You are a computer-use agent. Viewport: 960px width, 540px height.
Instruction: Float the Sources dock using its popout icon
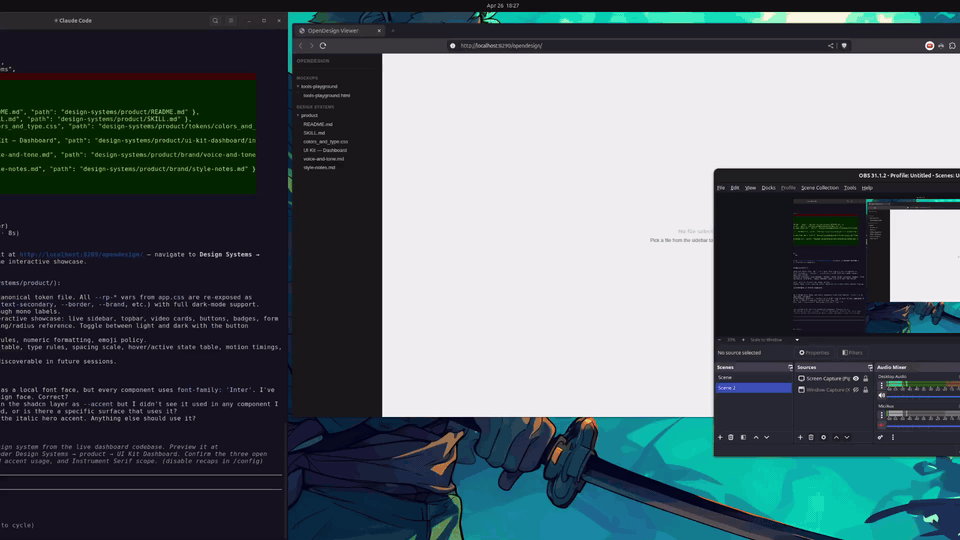coord(870,367)
